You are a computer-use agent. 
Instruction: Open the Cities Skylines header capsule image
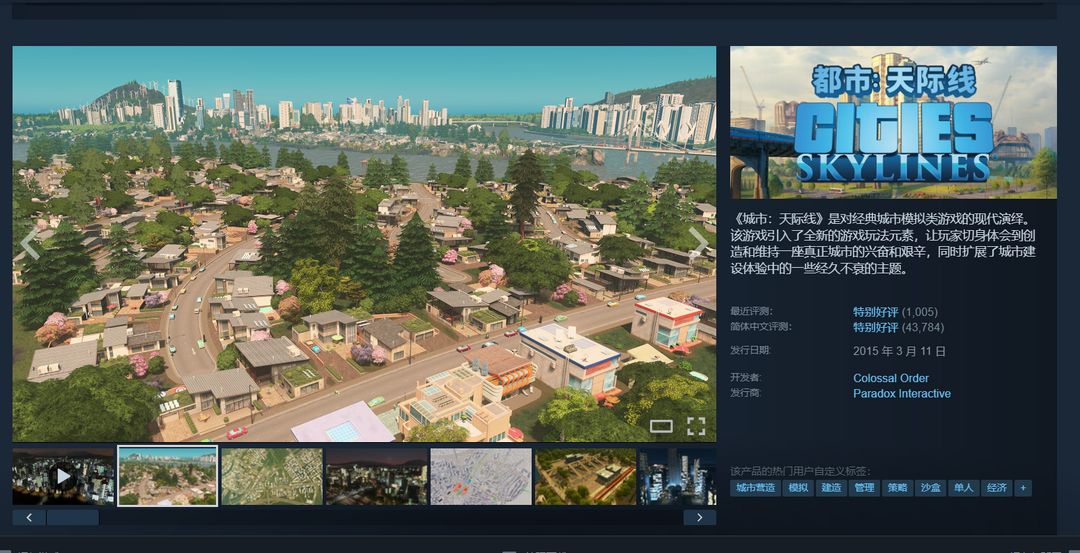(x=893, y=123)
